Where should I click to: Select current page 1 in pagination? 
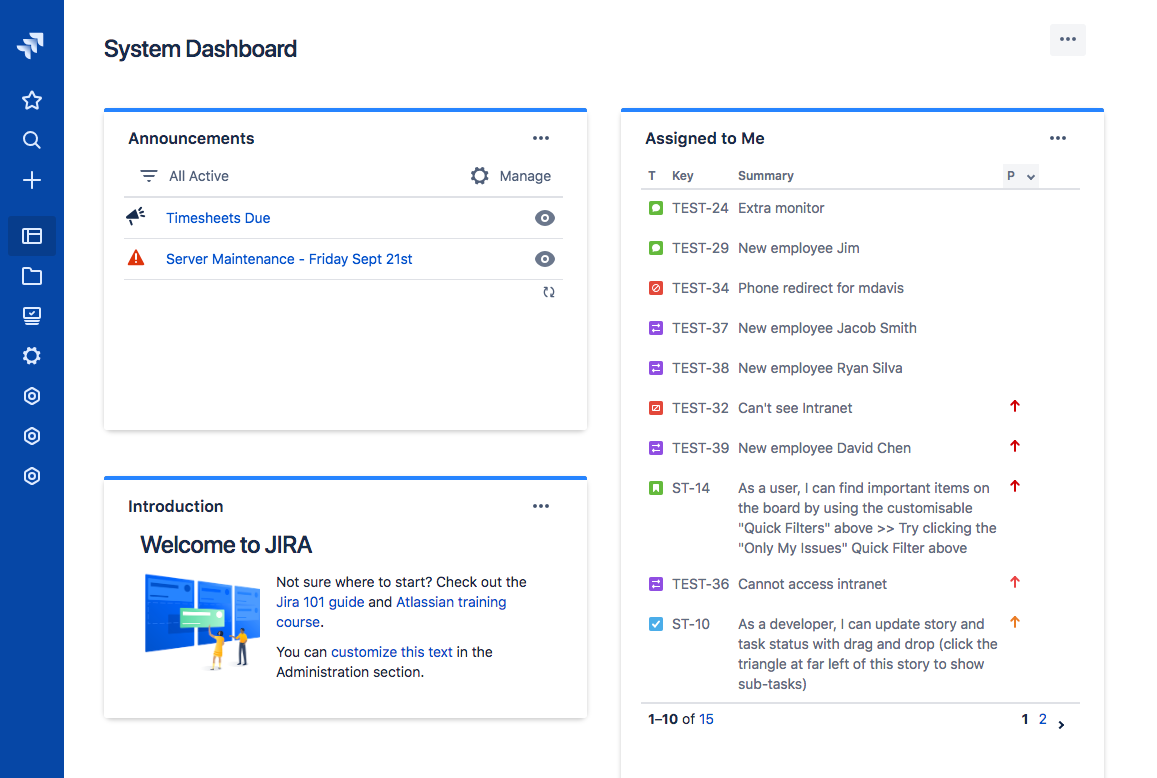pyautogui.click(x=1025, y=719)
